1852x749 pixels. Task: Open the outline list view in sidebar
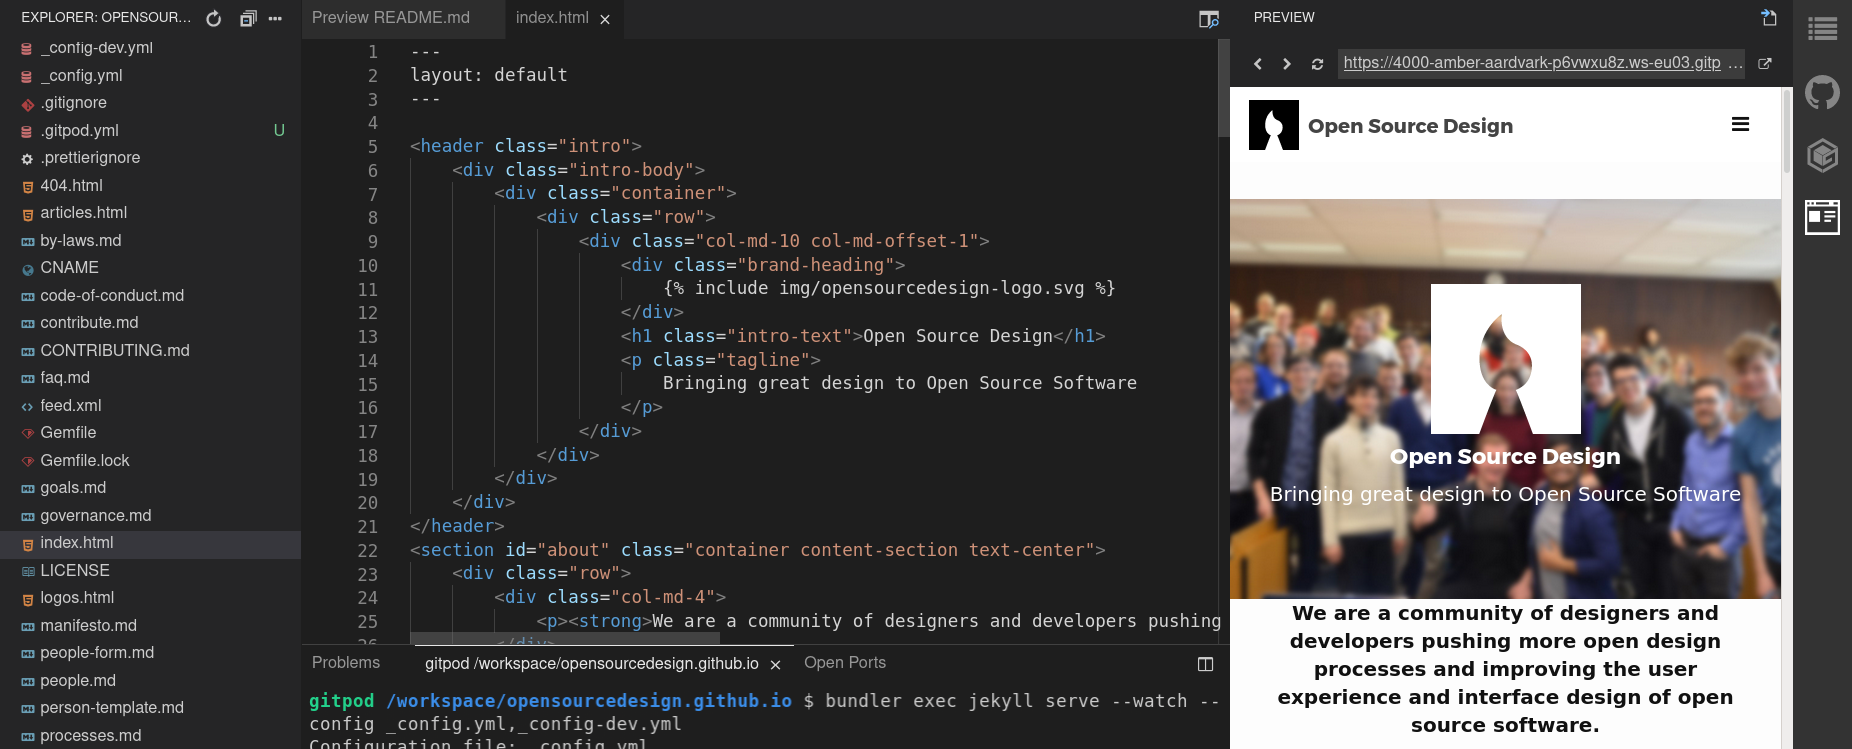click(x=1822, y=29)
